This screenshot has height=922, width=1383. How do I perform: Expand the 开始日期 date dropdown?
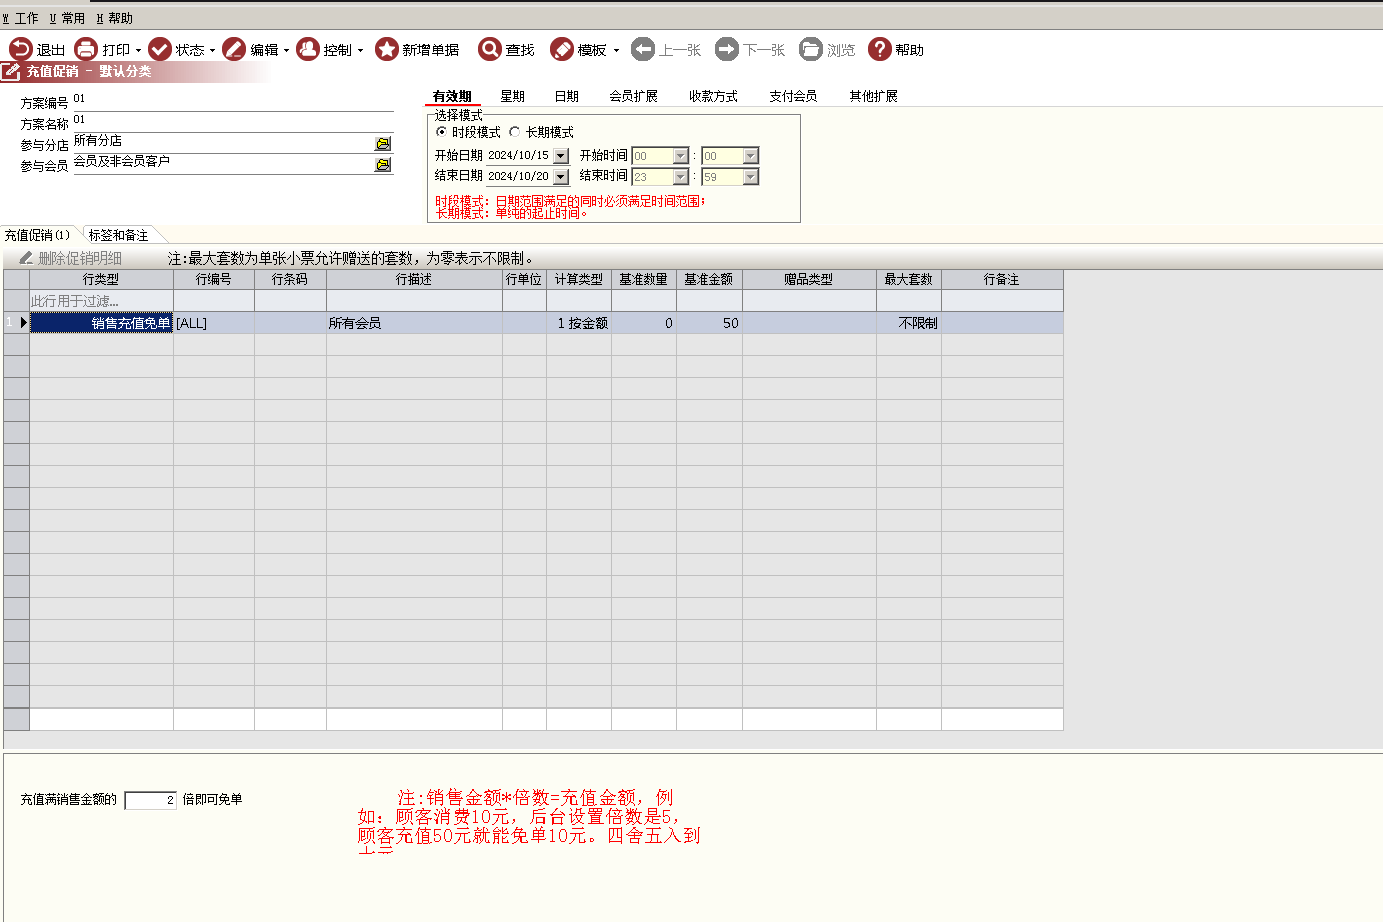(561, 156)
